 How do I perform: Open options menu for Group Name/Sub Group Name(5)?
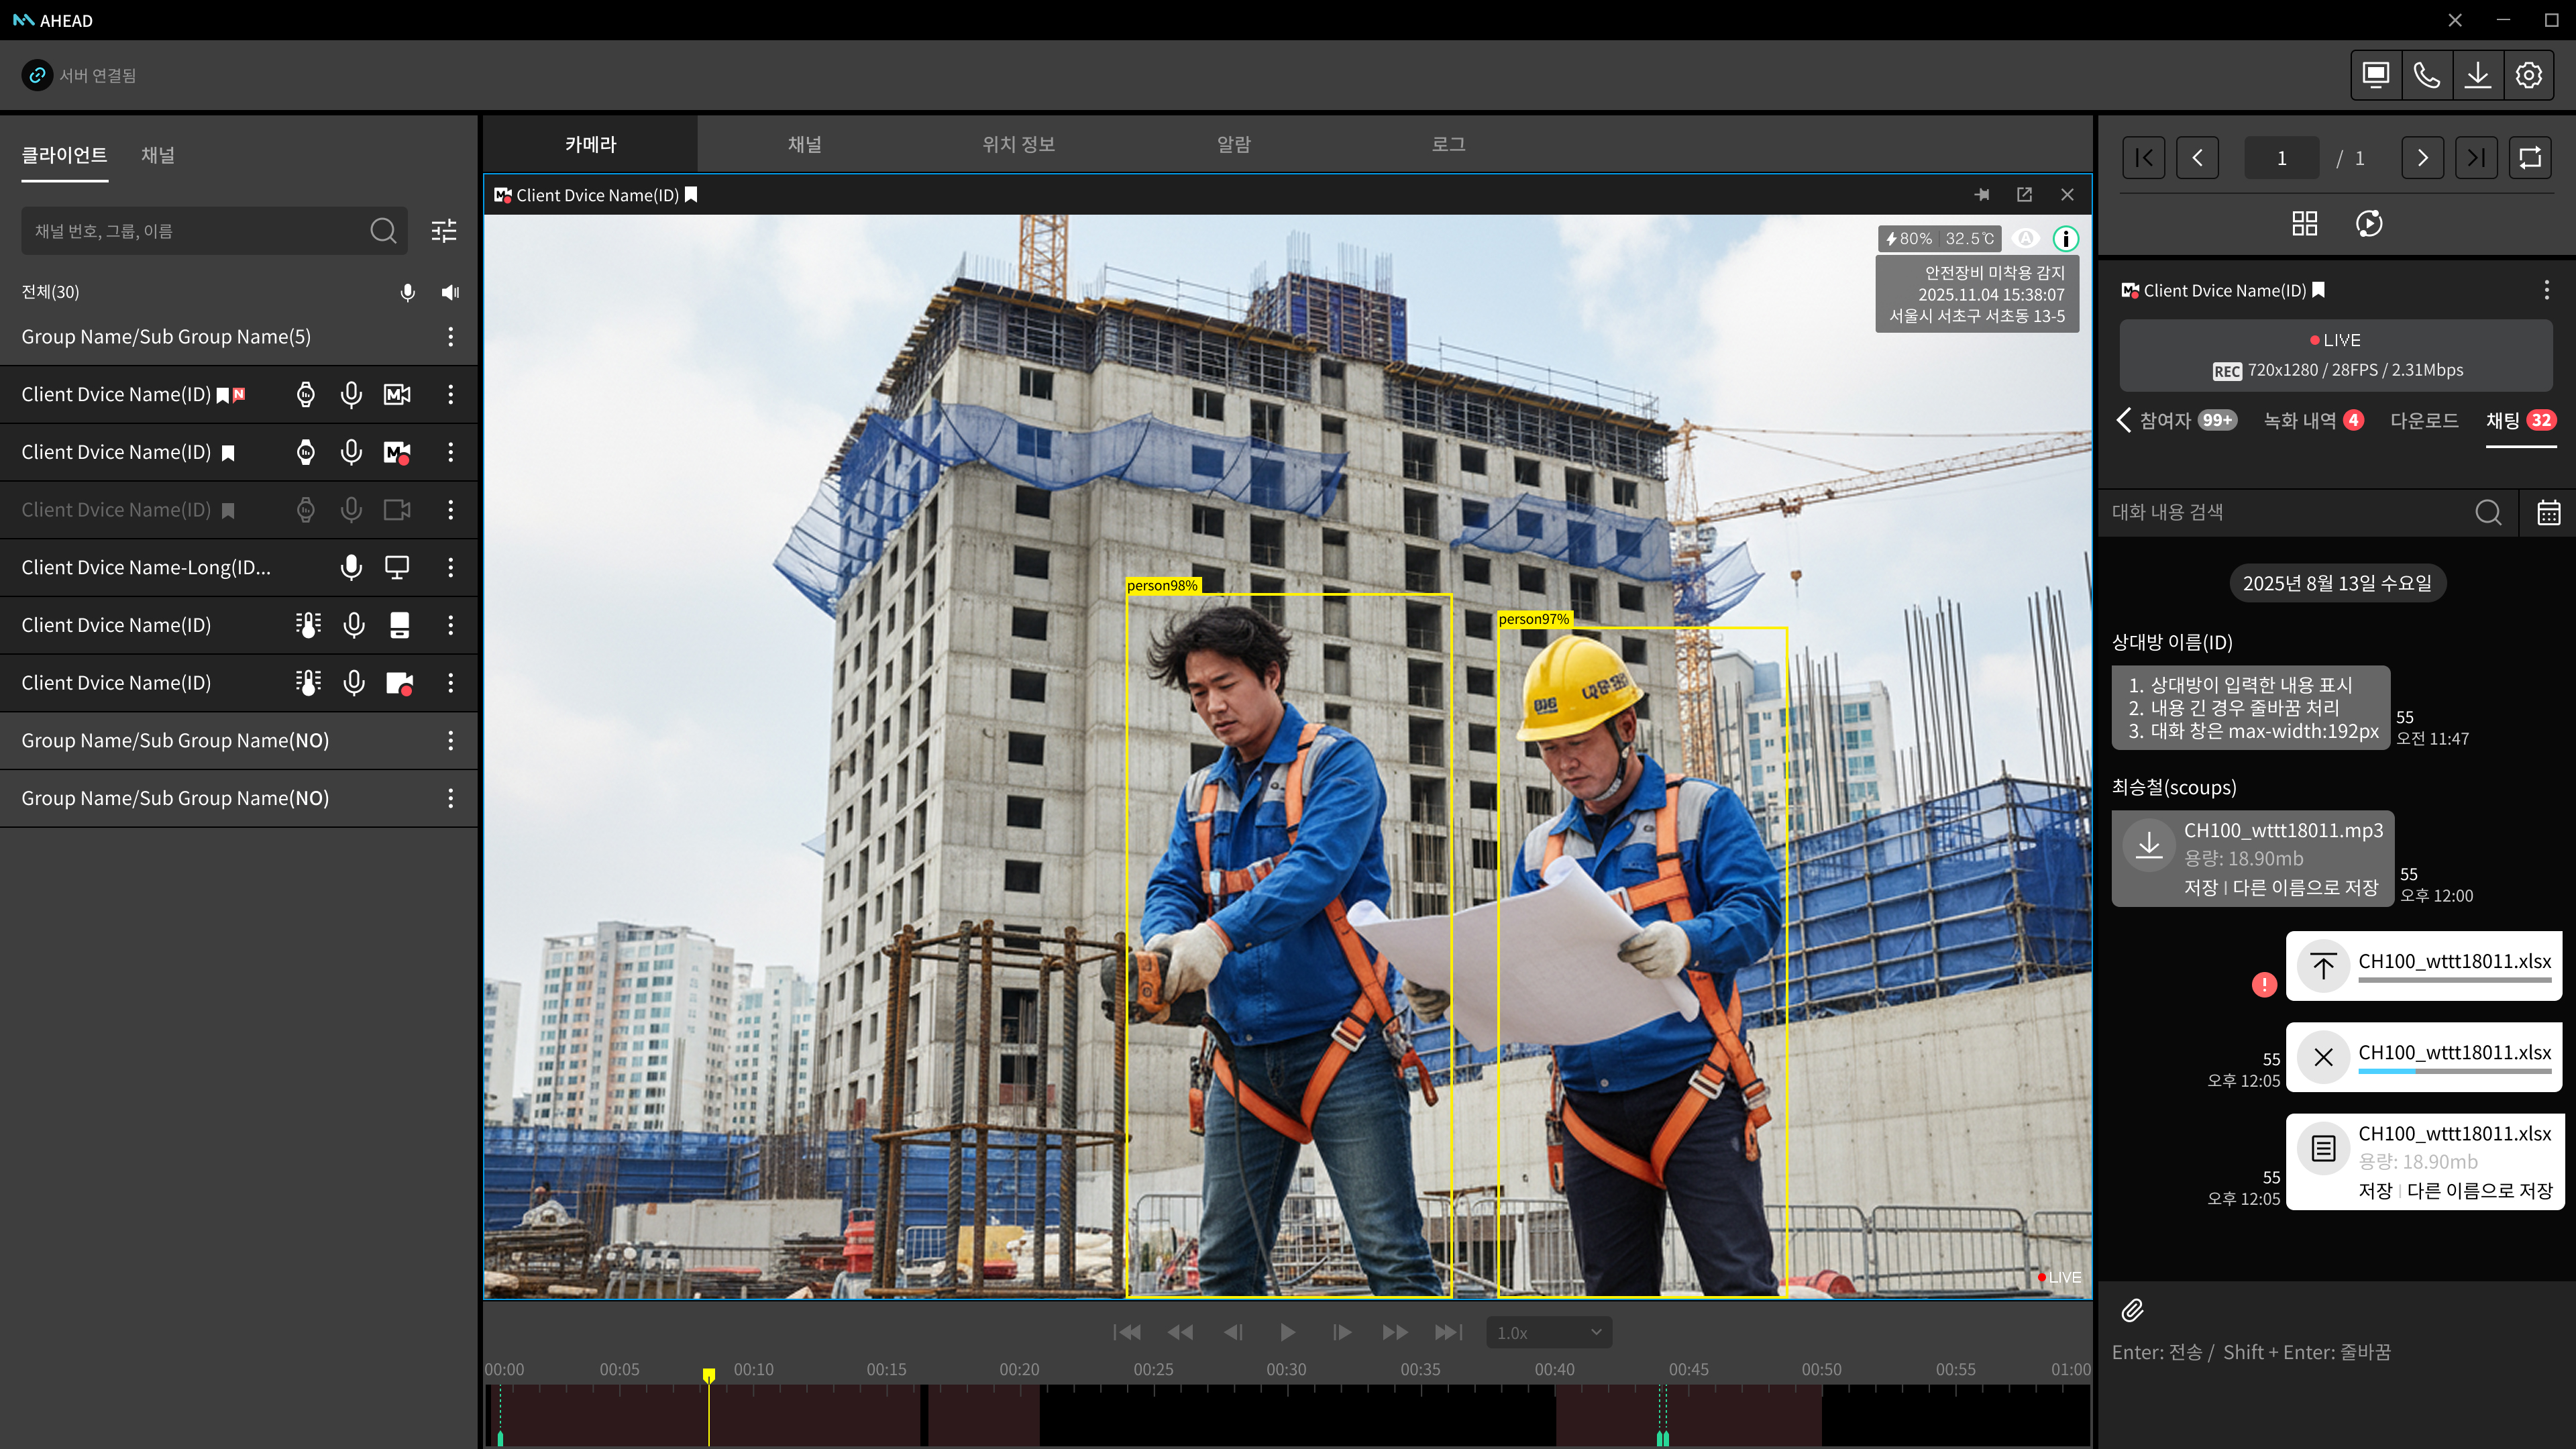click(451, 337)
